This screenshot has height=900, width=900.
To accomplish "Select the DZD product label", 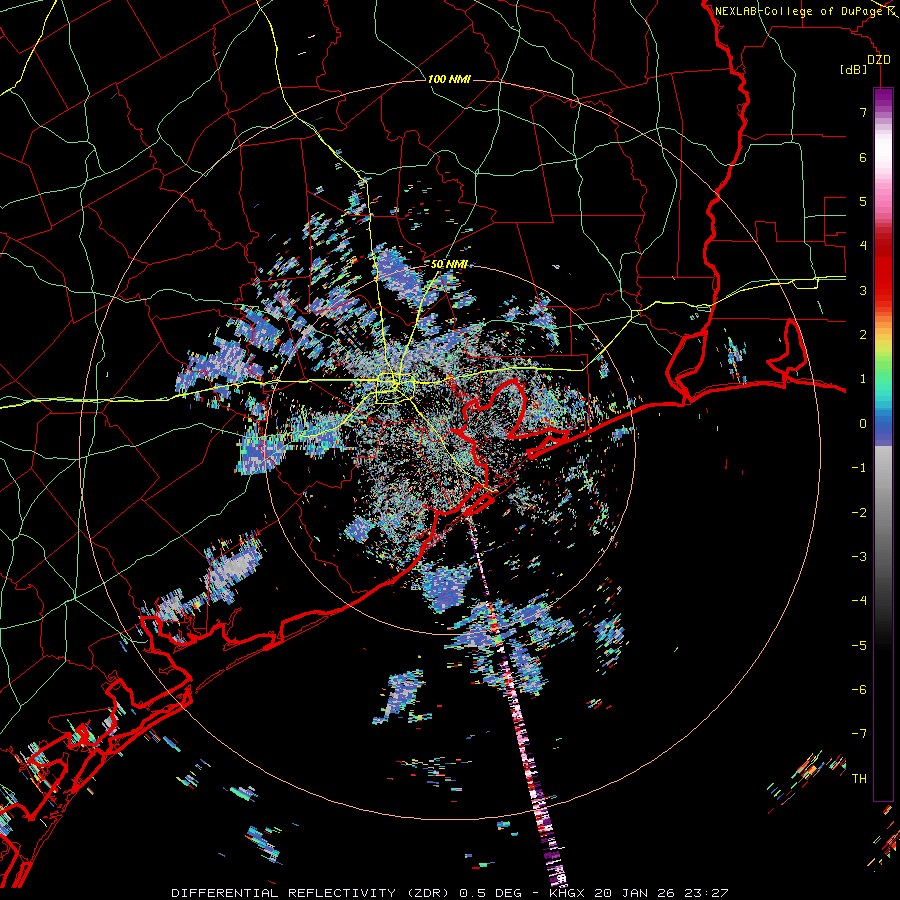I will [878, 60].
